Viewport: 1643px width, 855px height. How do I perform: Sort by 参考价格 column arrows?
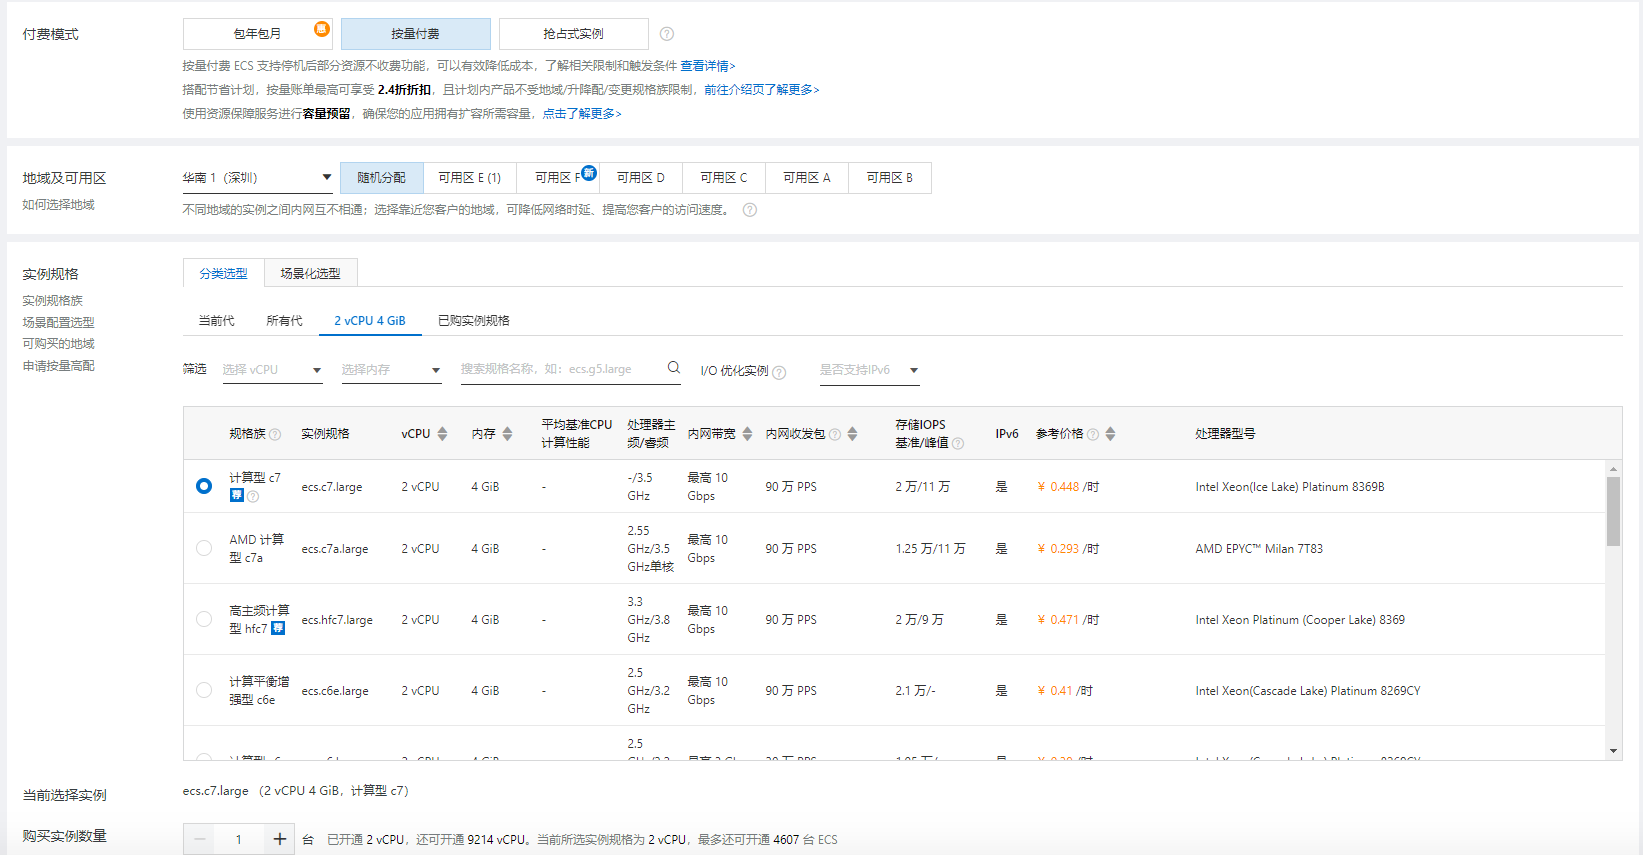pyautogui.click(x=1110, y=434)
